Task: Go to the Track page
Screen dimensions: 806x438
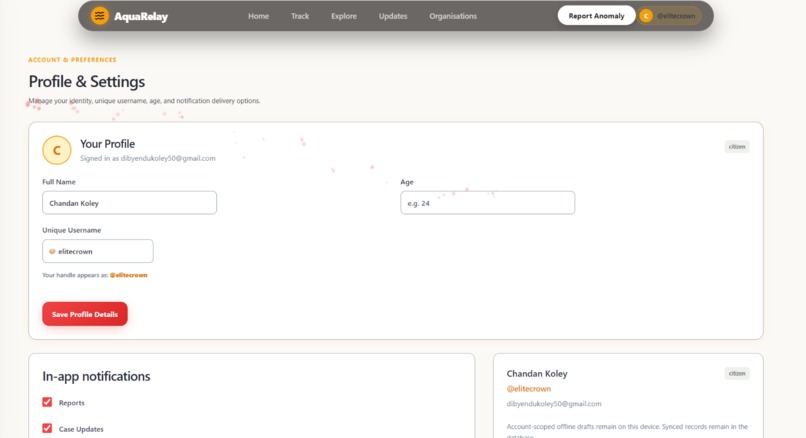Action: click(x=300, y=16)
